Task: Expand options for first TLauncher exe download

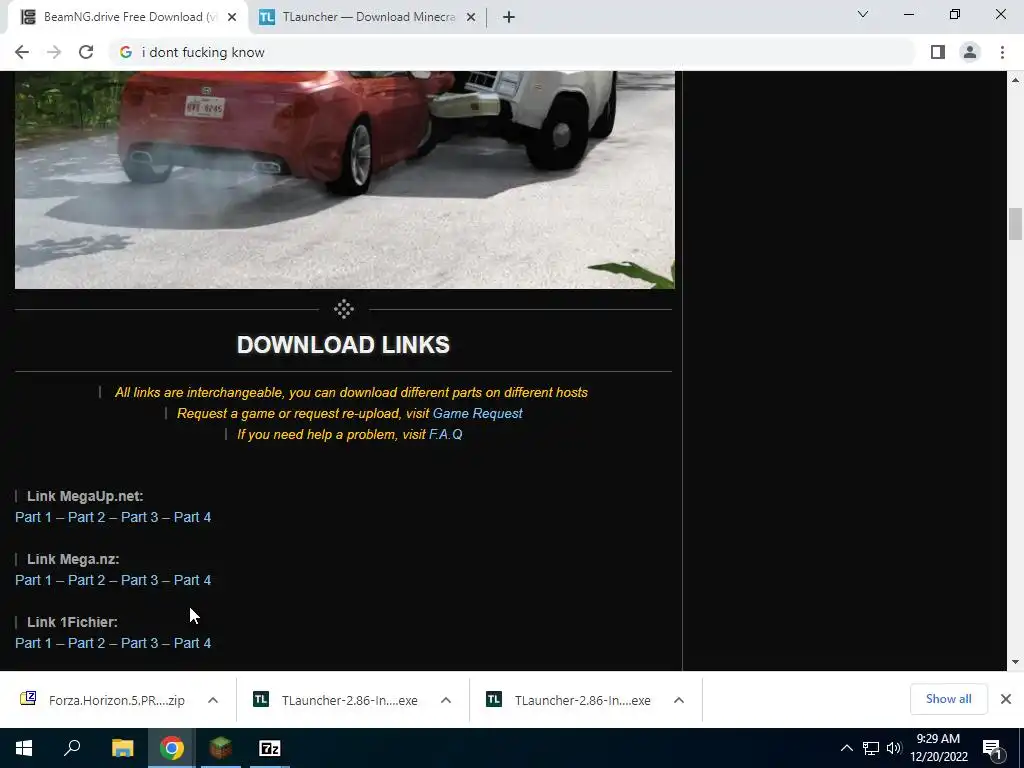Action: click(x=446, y=700)
